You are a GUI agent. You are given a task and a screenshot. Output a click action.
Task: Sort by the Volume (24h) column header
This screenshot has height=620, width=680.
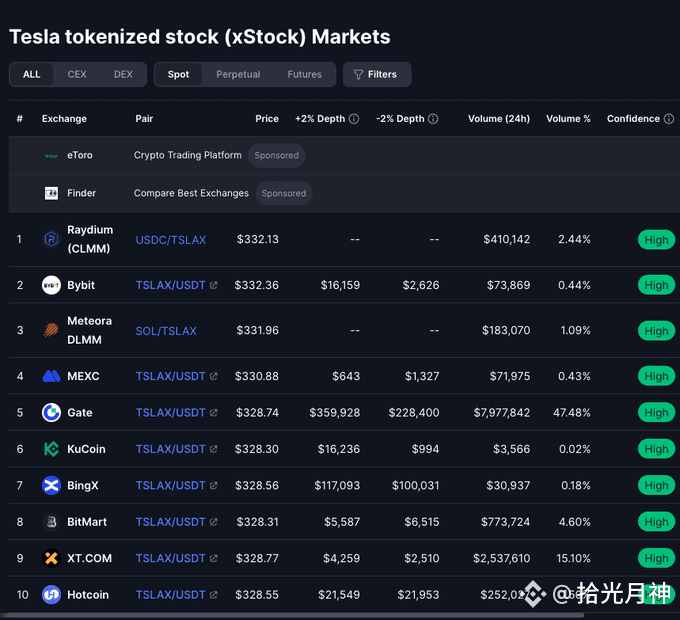click(499, 119)
